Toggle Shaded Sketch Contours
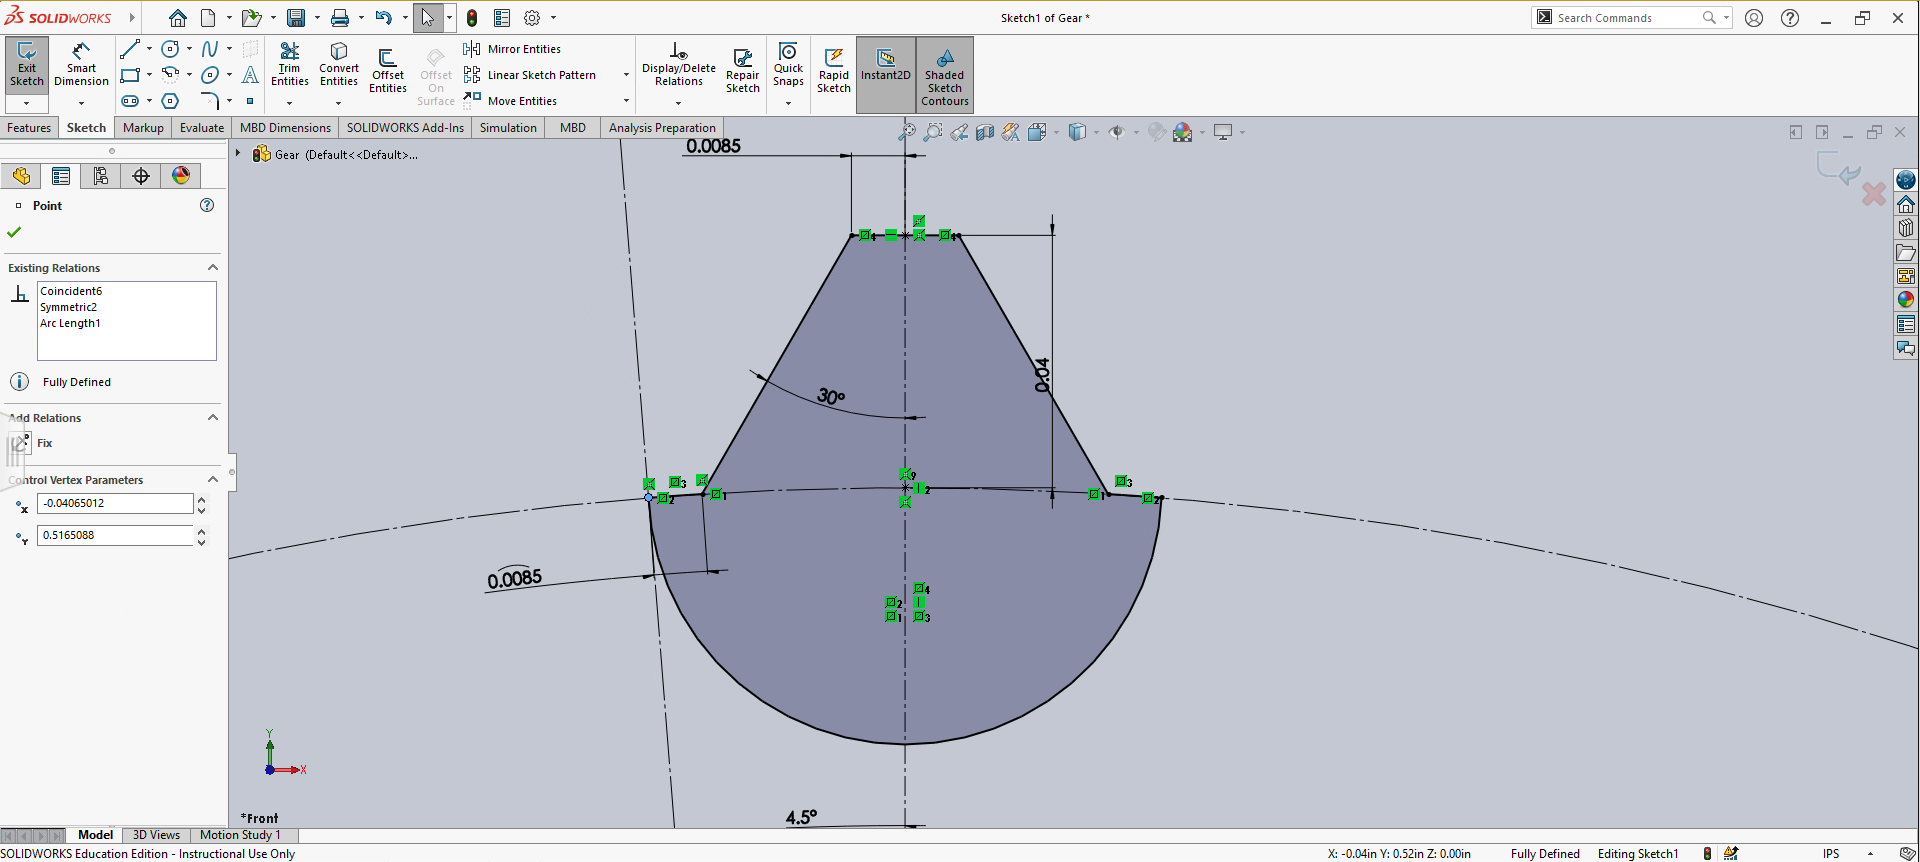This screenshot has width=1920, height=862. [x=944, y=74]
